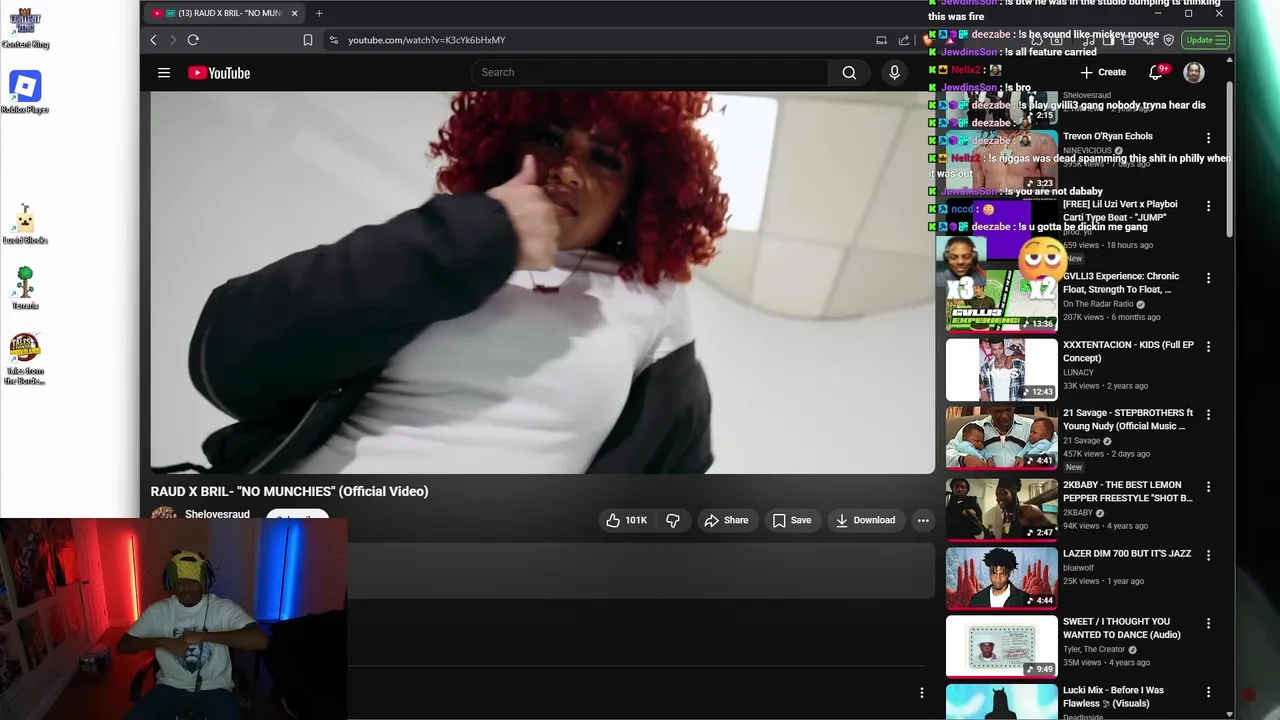Click the Share button
Image resolution: width=1280 pixels, height=720 pixels.
726,520
